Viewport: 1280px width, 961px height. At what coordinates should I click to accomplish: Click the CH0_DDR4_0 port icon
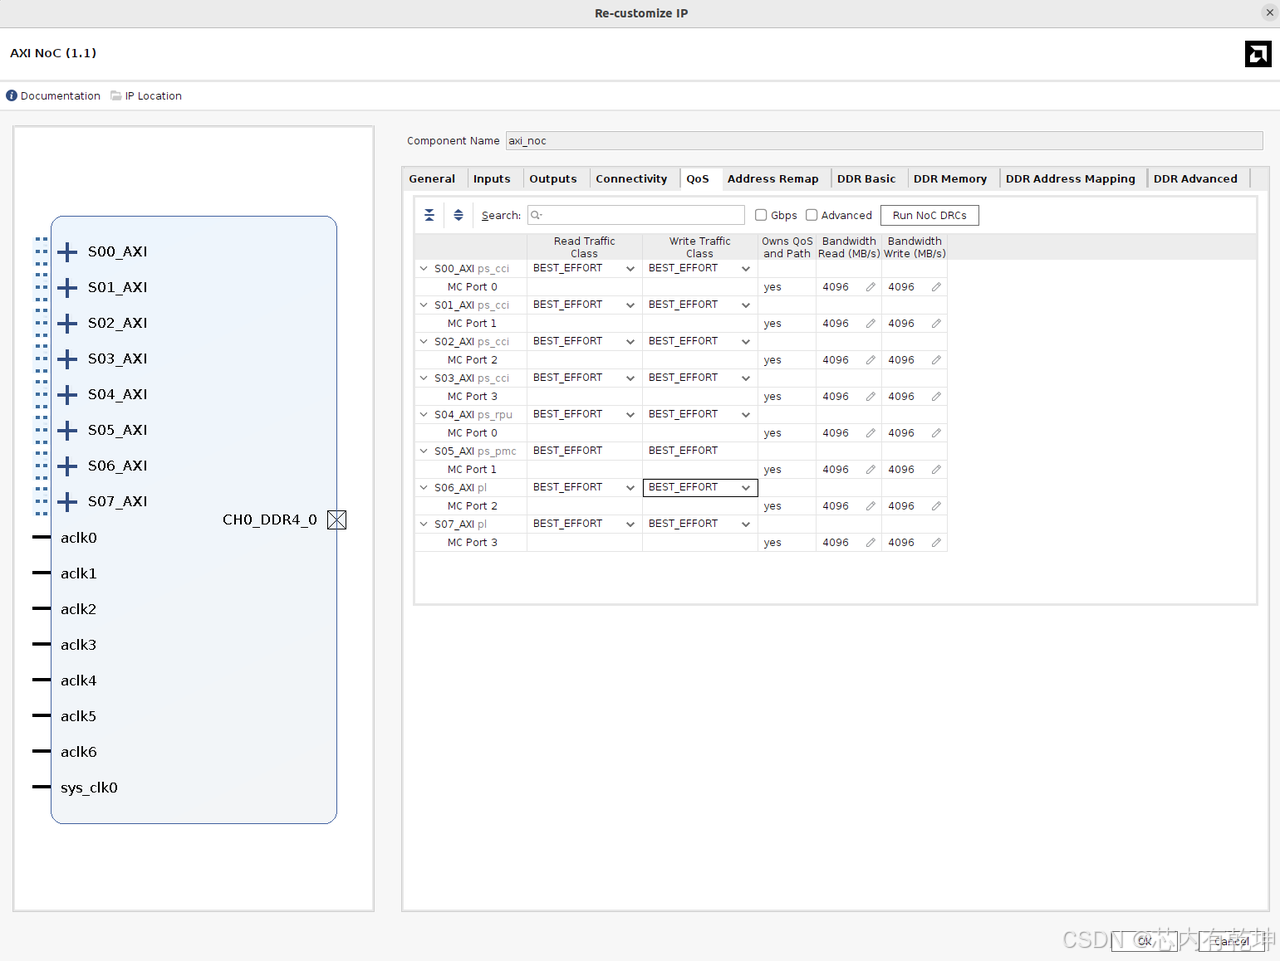click(337, 520)
